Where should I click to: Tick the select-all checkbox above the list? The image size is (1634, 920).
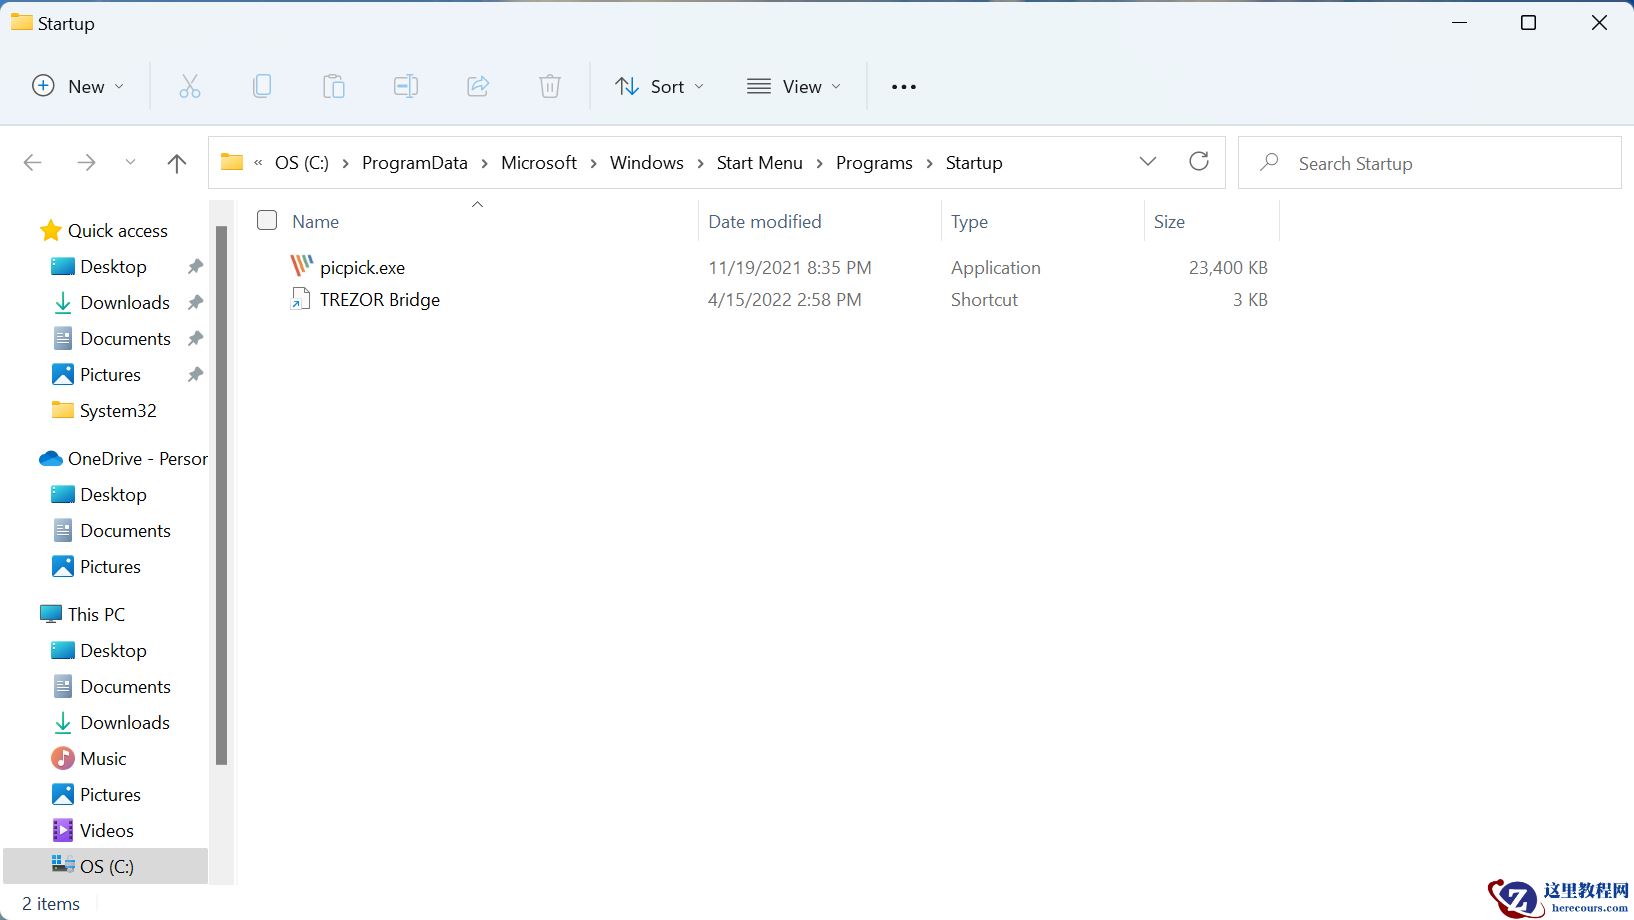pyautogui.click(x=267, y=220)
